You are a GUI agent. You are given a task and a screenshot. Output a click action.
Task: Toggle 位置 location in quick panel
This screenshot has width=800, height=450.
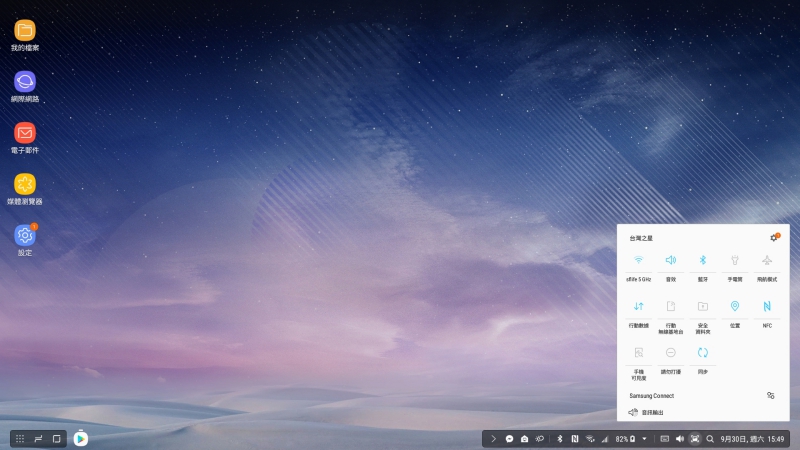tap(735, 306)
